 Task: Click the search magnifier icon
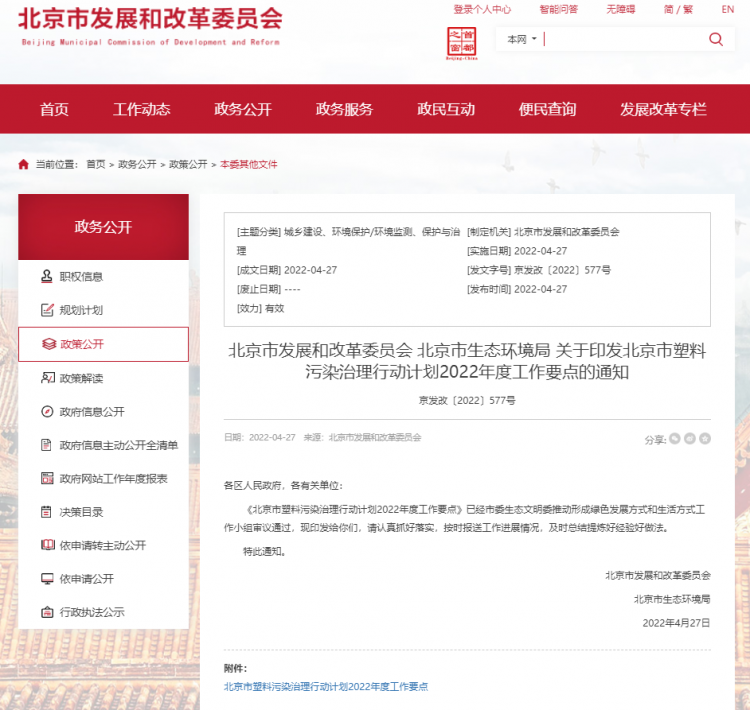(x=716, y=39)
